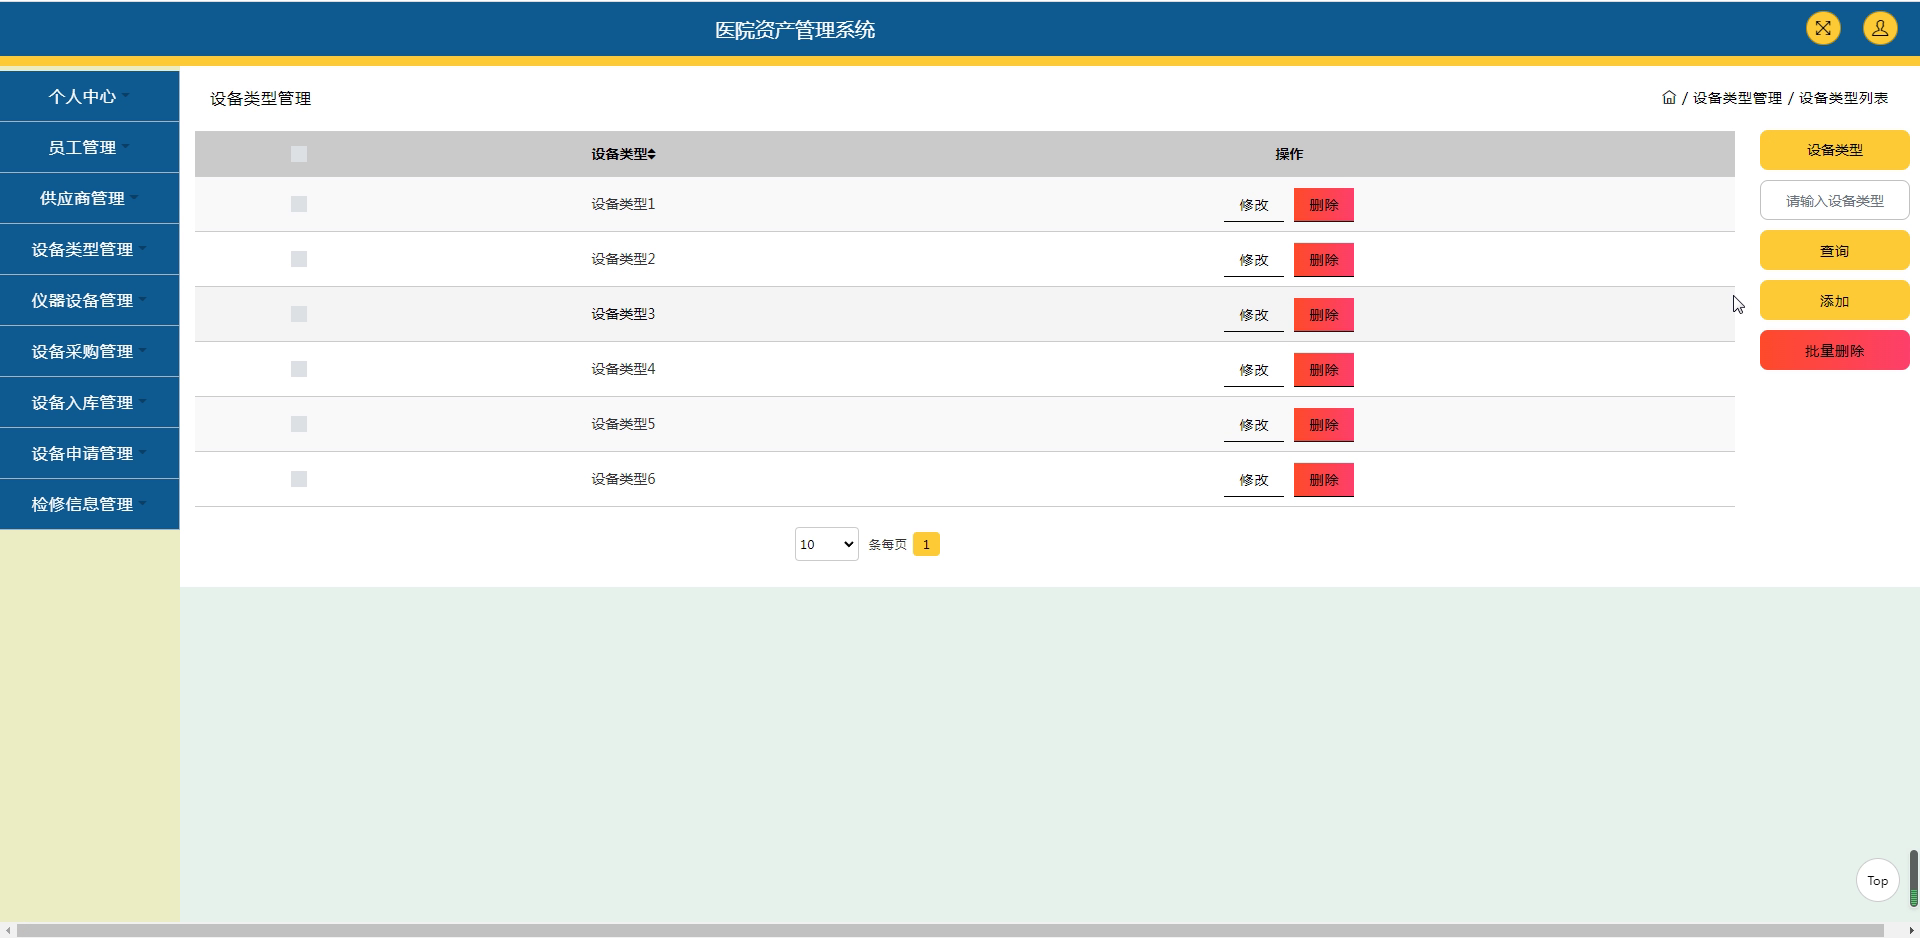The height and width of the screenshot is (938, 1920).
Task: Click 修改 for 设备类型2
Action: tap(1254, 260)
